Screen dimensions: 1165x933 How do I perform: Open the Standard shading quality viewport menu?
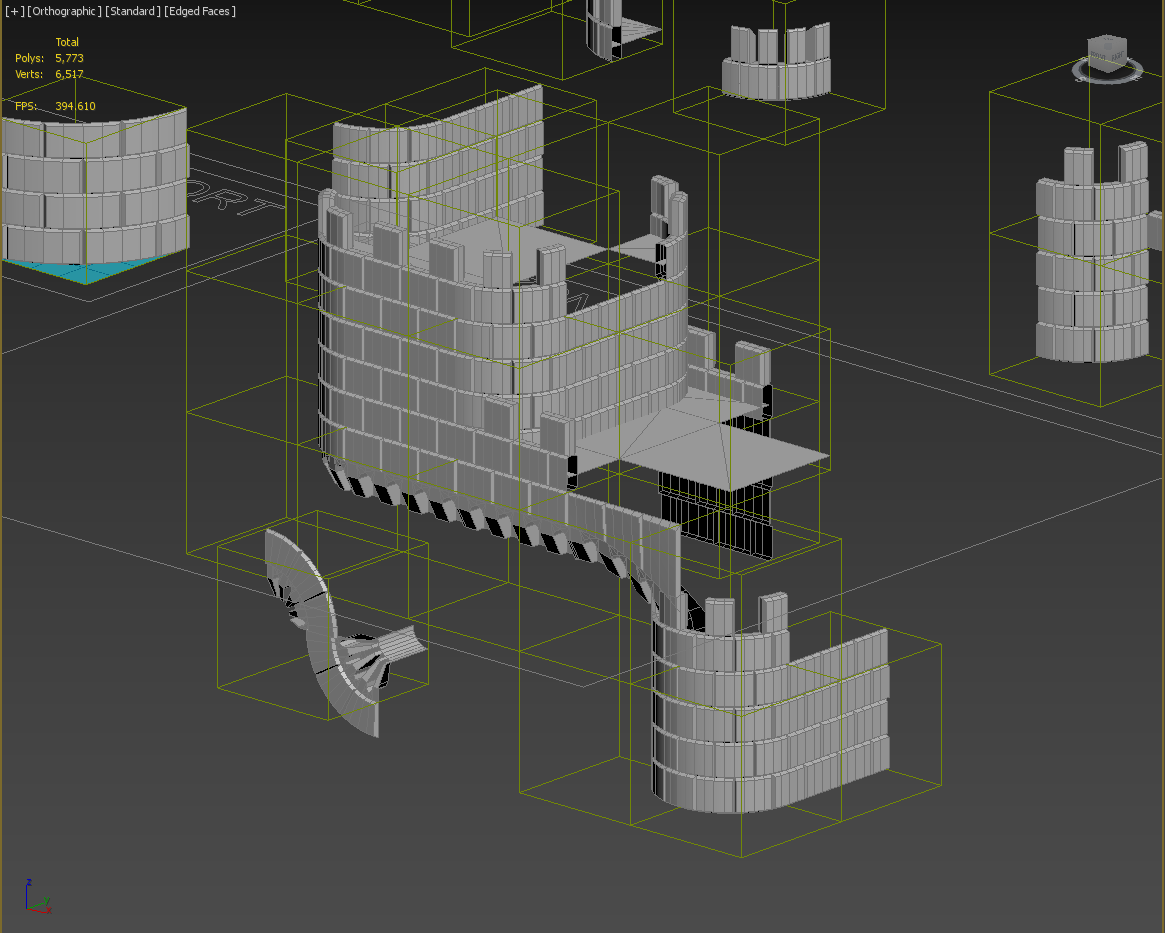click(x=132, y=11)
